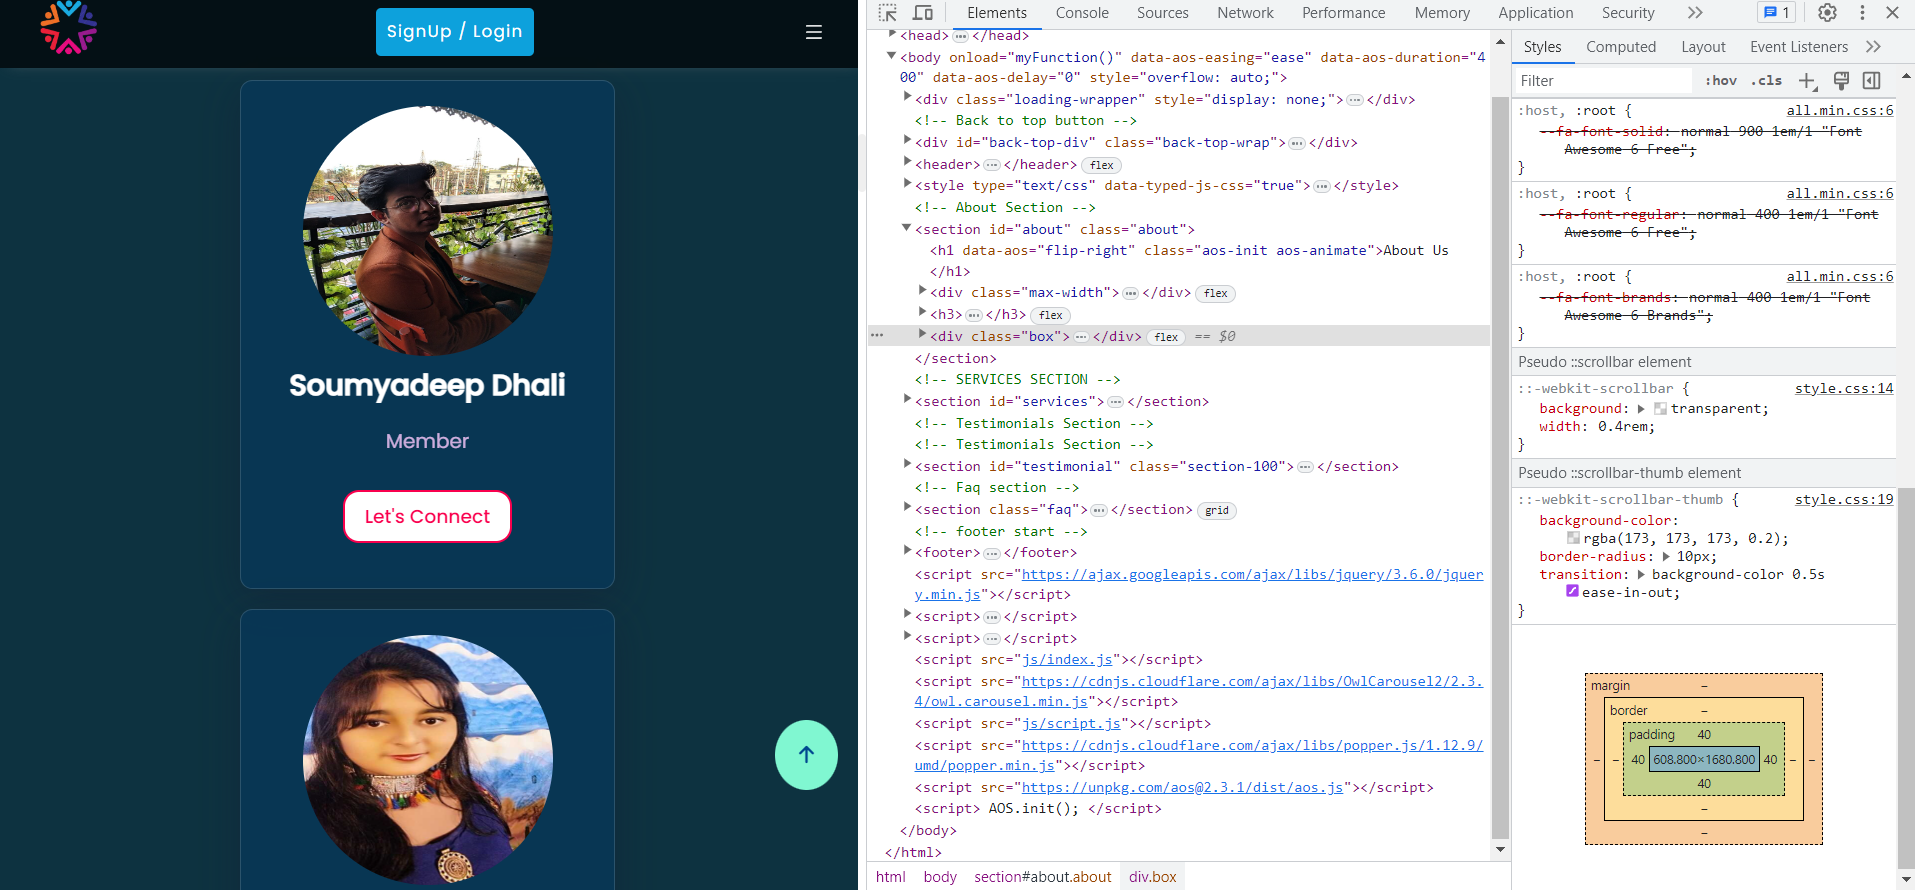This screenshot has width=1915, height=890.
Task: Open the Performance tab
Action: [1343, 13]
